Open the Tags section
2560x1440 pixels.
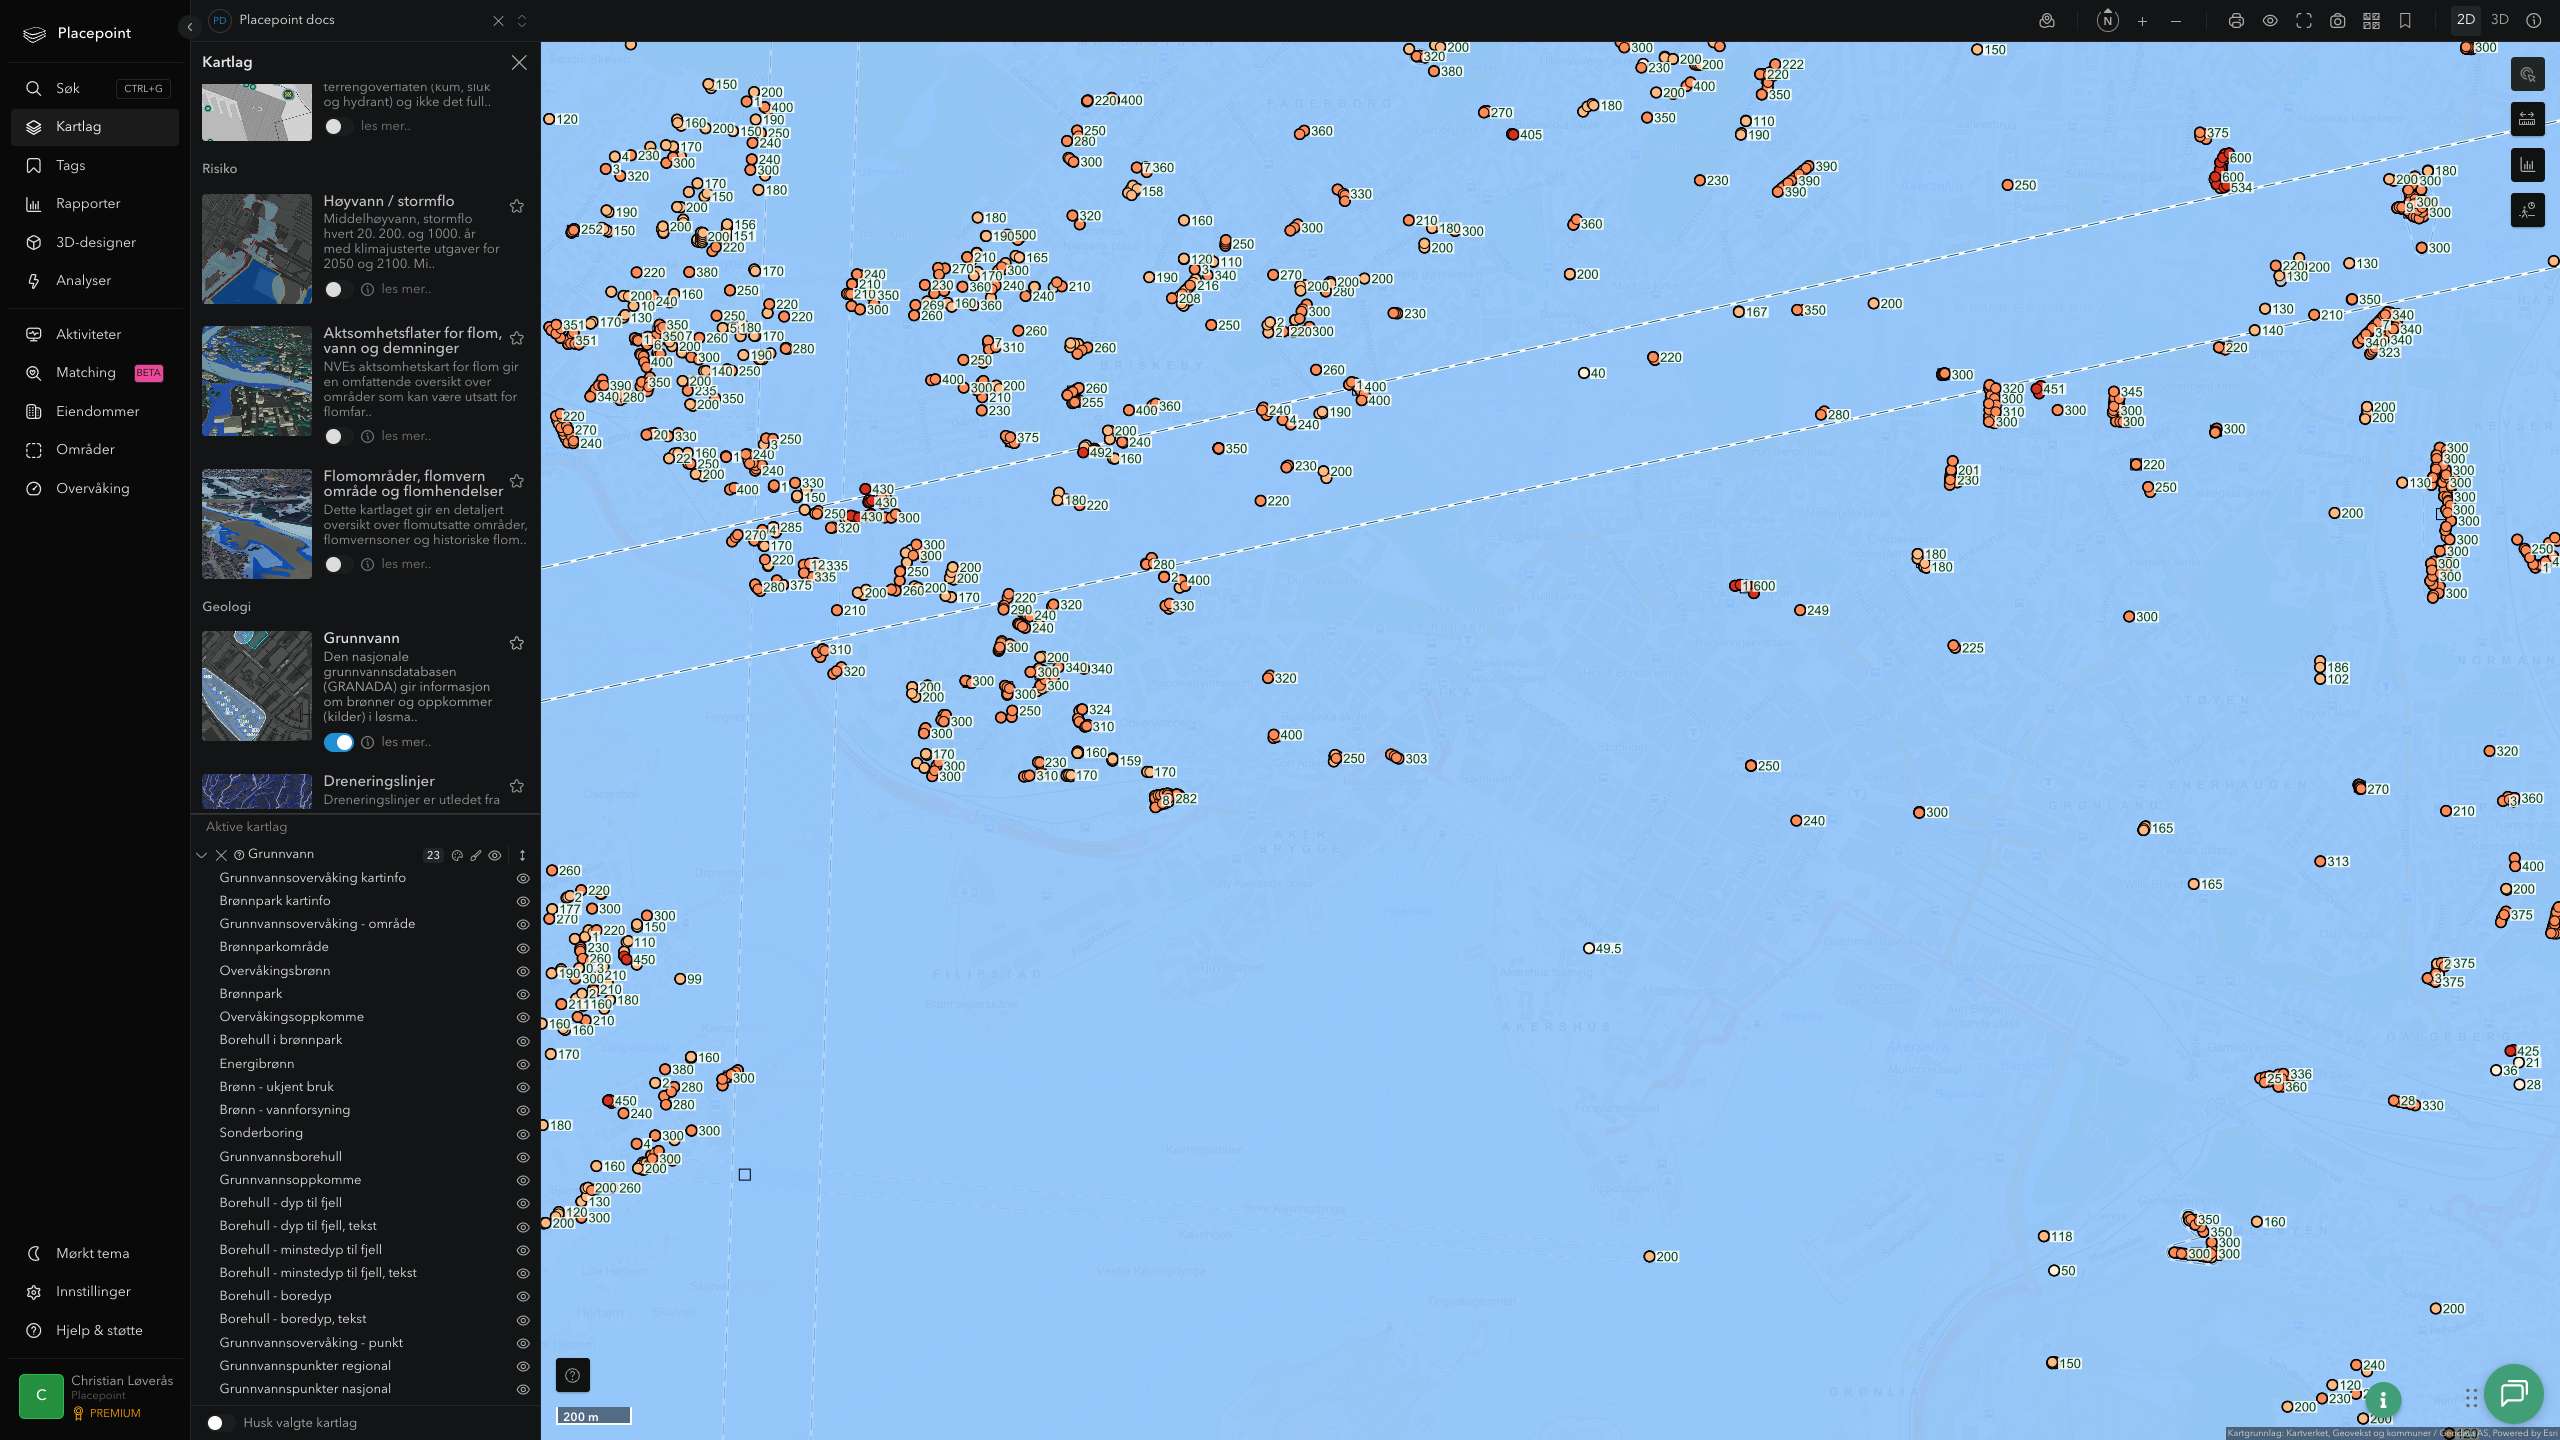(x=94, y=165)
